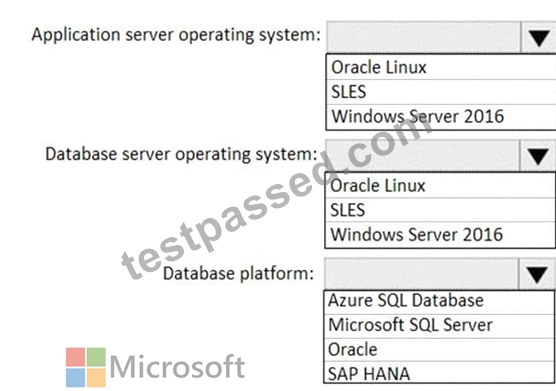Choose Windows Server 2016 for application server
The width and height of the screenshot is (556, 391).
(x=441, y=117)
